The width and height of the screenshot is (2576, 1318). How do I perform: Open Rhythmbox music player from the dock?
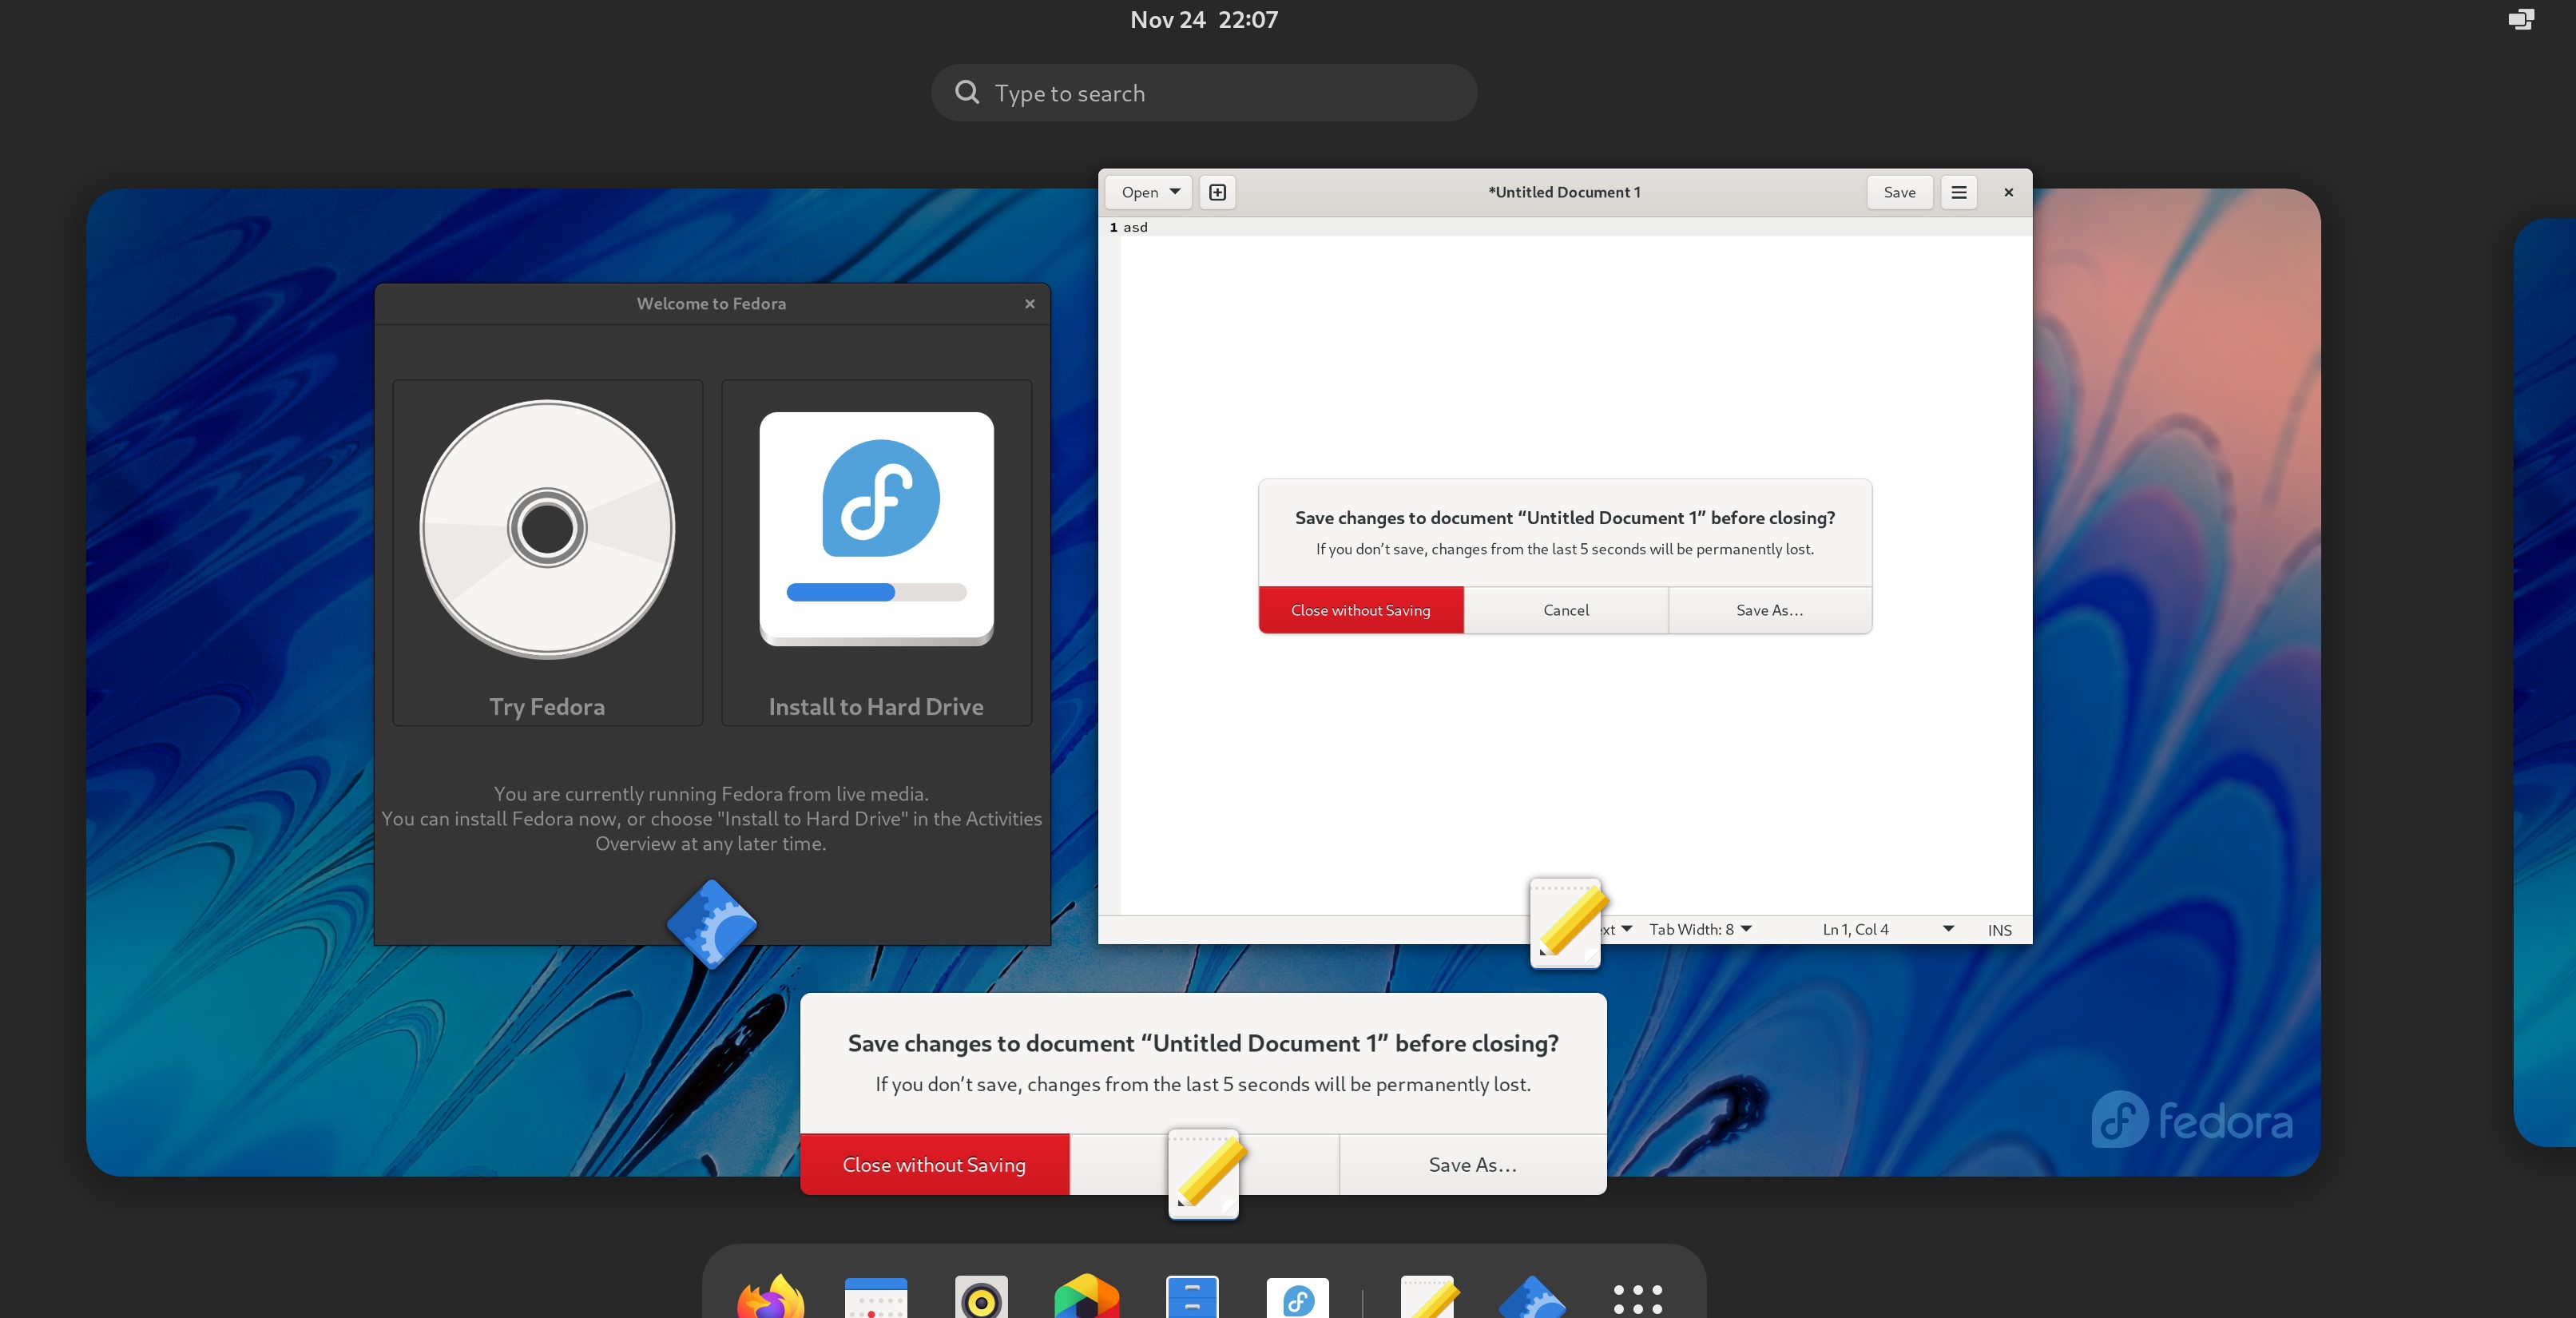981,1299
